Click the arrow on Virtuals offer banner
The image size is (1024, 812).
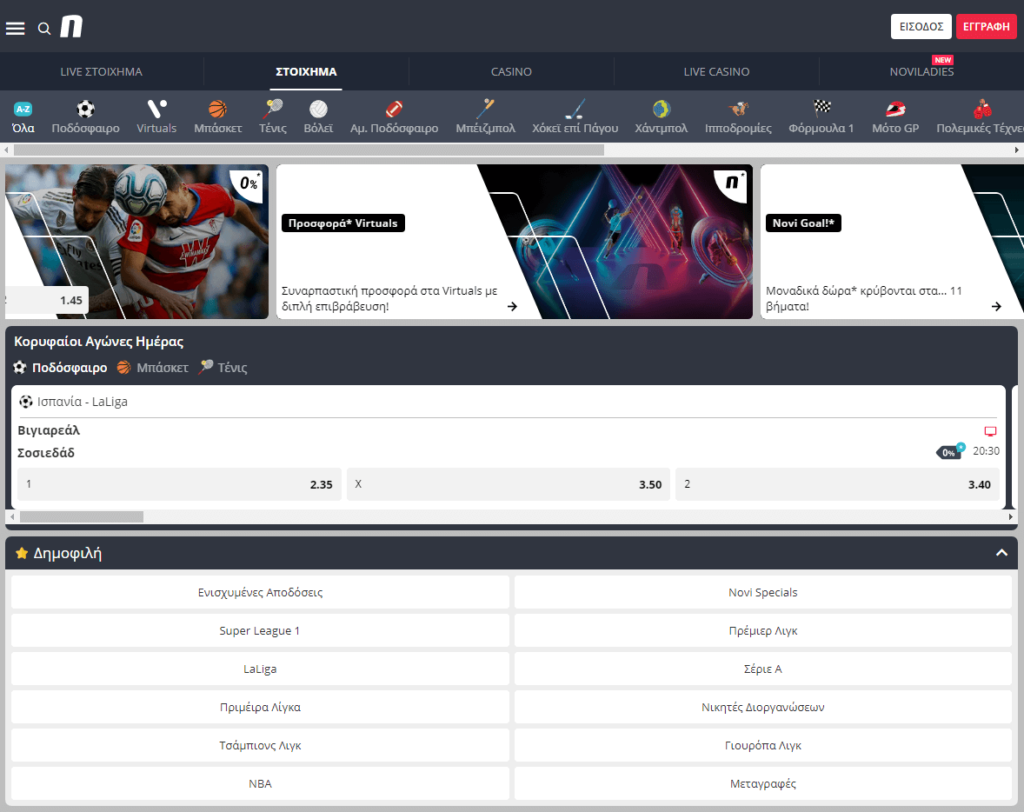pyautogui.click(x=512, y=306)
